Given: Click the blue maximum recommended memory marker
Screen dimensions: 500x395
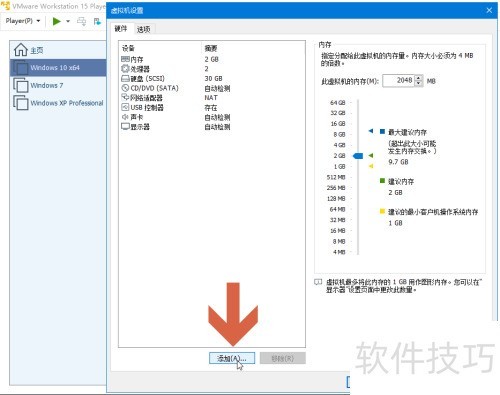Looking at the screenshot, I should pos(371,131).
